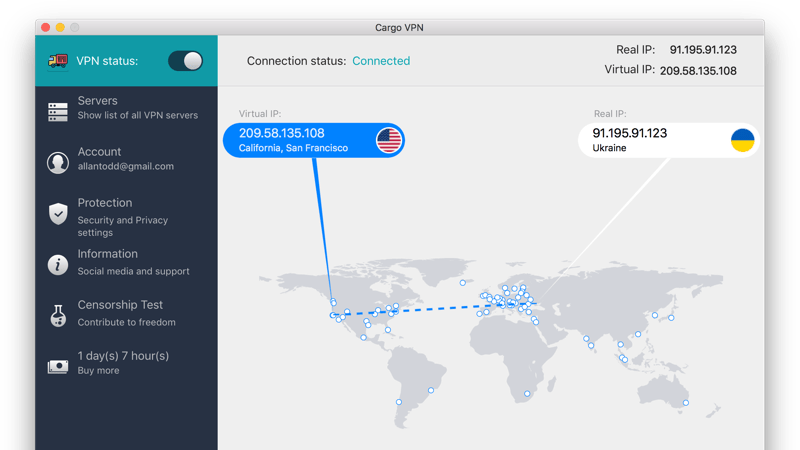Viewport: 800px width, 450px height.
Task: Toggle the VPN status switch off
Action: tap(186, 61)
